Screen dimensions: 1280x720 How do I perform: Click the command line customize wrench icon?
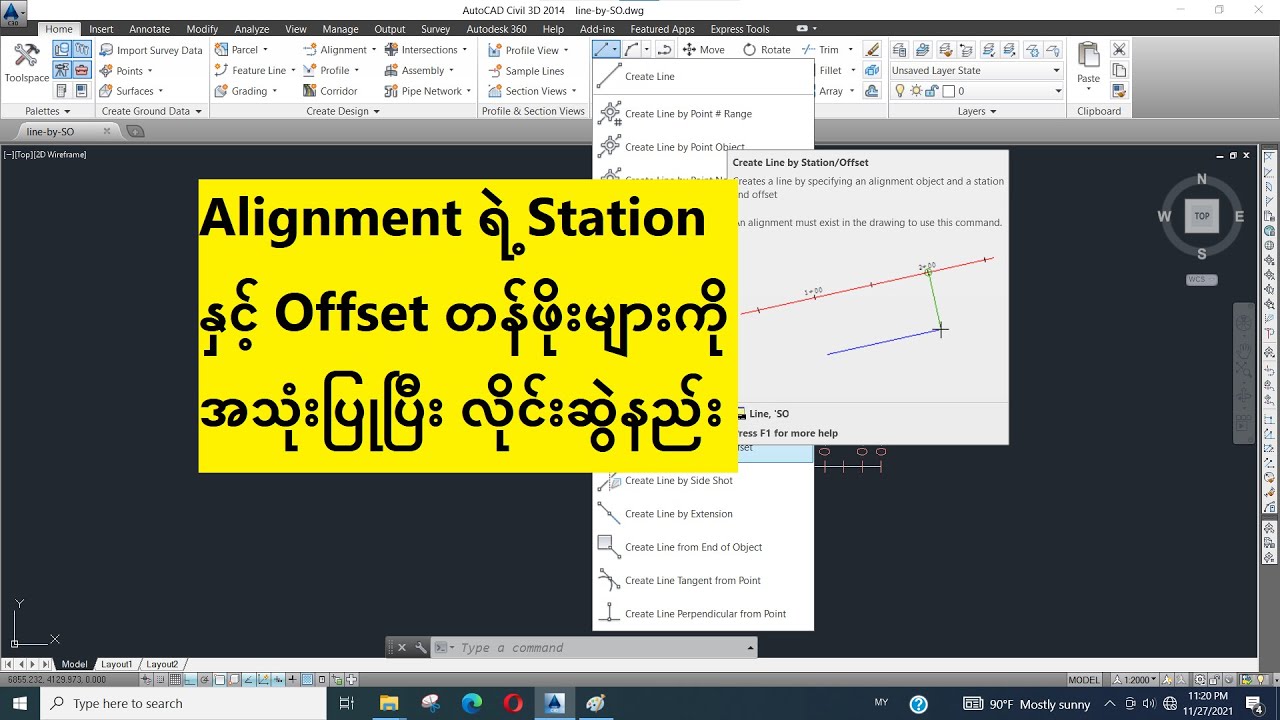tap(422, 648)
